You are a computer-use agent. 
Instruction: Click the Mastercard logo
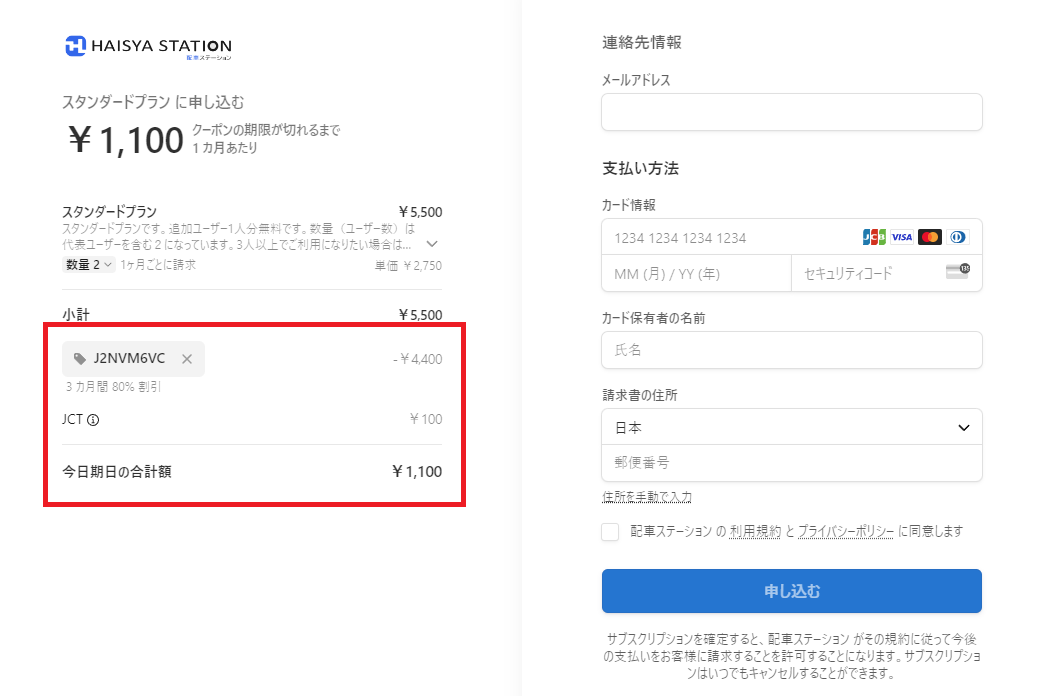[x=929, y=237]
